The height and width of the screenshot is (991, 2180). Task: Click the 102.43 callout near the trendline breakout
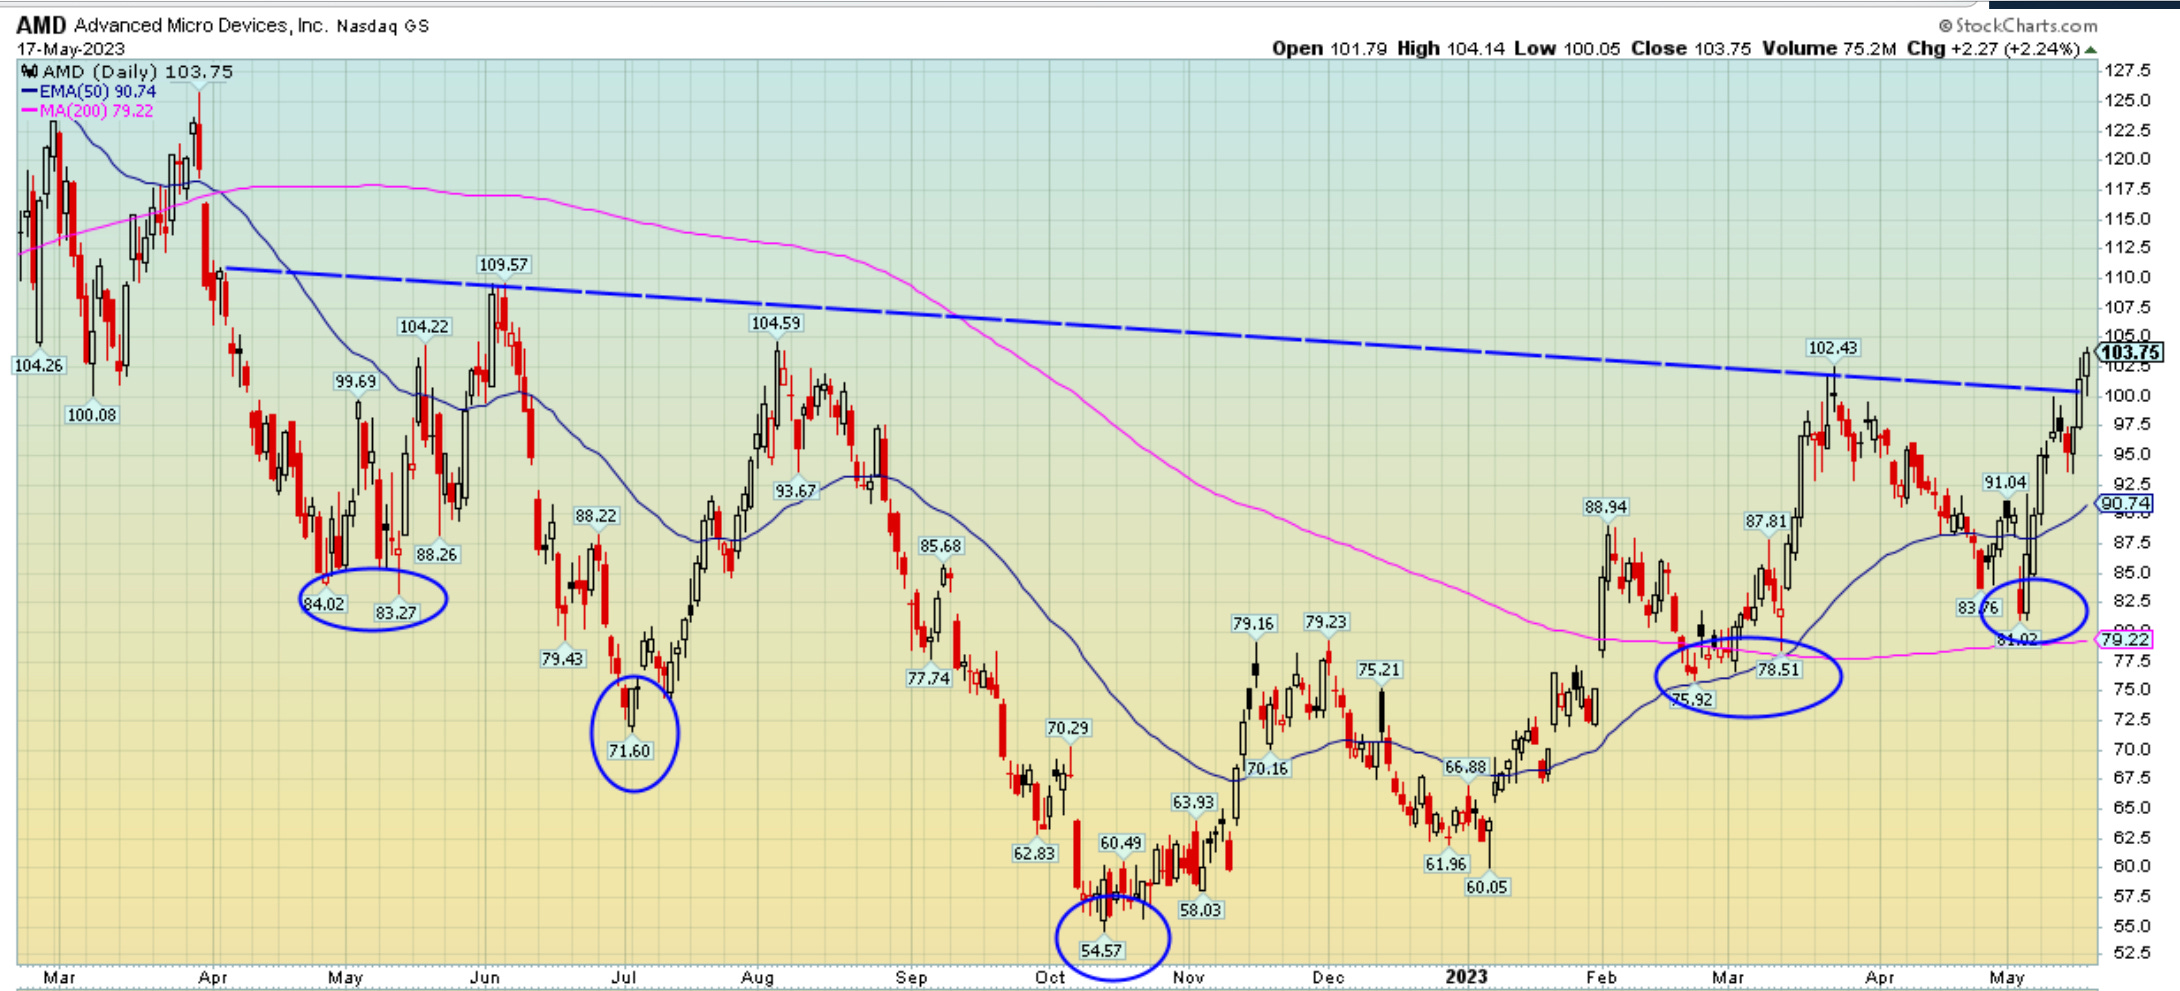click(1834, 347)
